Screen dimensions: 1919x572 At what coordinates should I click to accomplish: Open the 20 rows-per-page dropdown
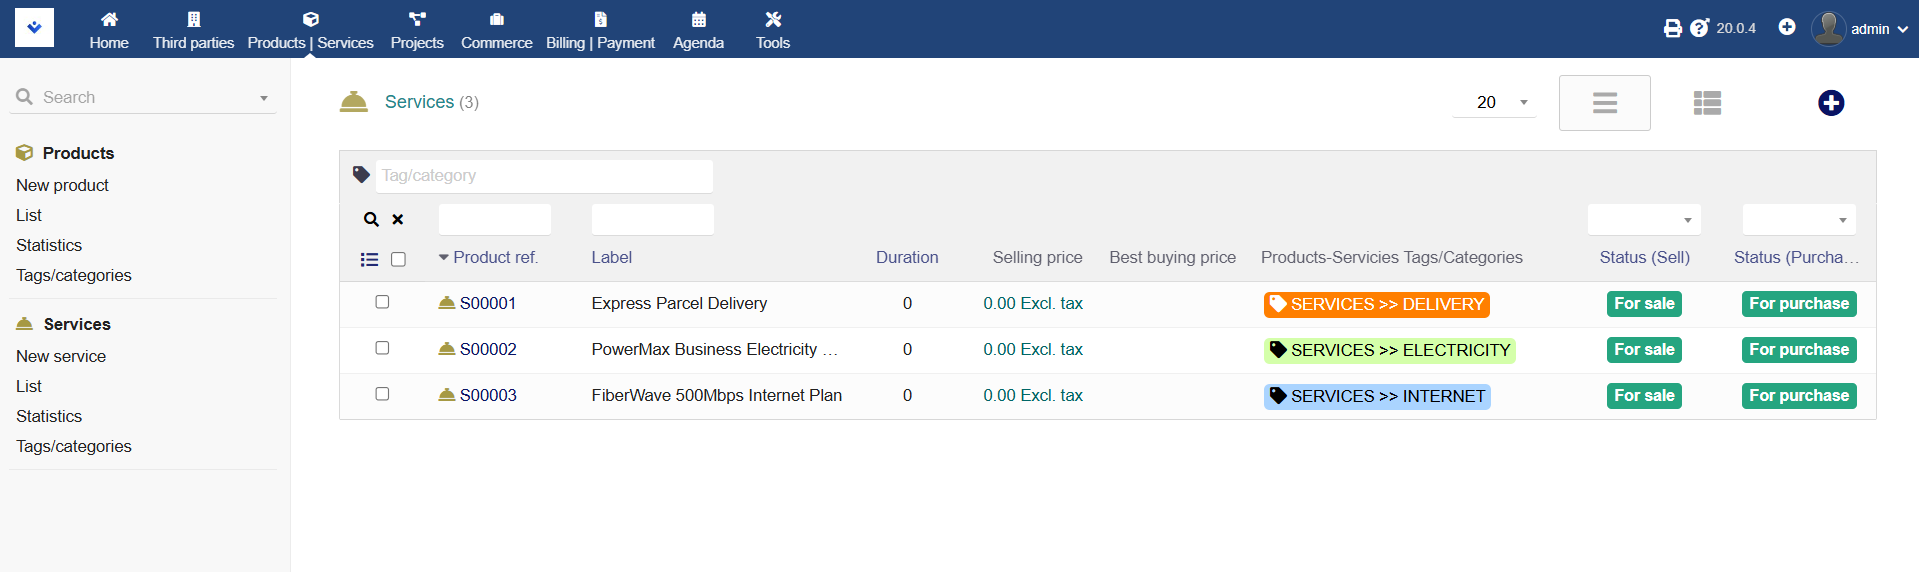tap(1495, 102)
